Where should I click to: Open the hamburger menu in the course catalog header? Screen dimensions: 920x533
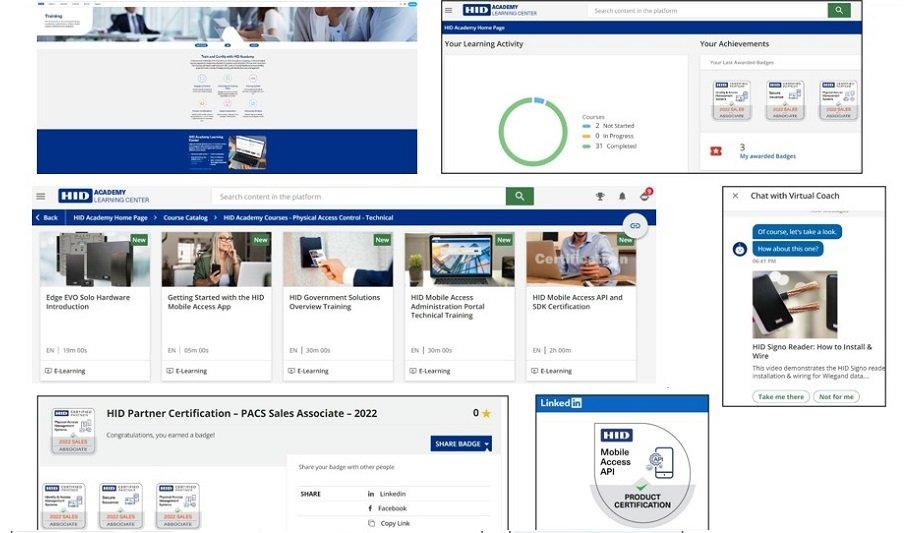(41, 197)
